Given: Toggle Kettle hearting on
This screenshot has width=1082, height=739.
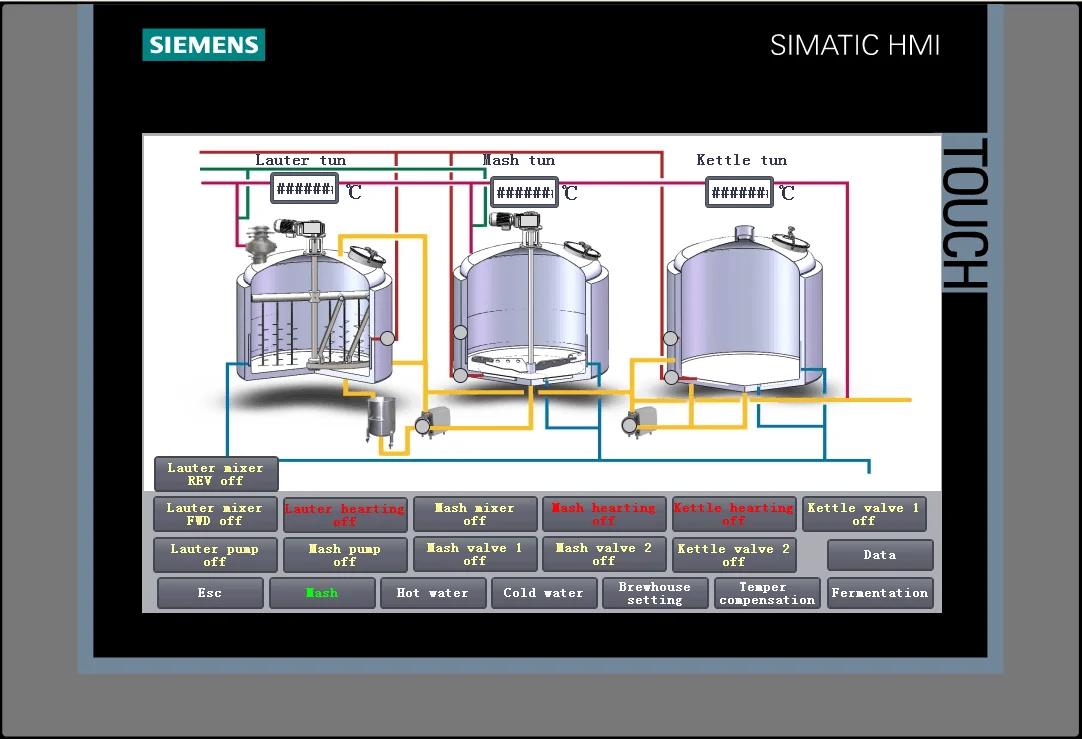Looking at the screenshot, I should pyautogui.click(x=734, y=513).
